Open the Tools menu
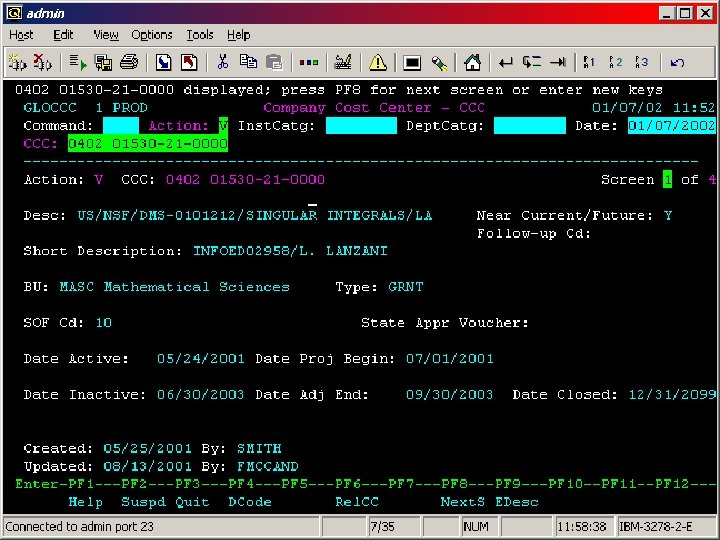The image size is (720, 540). 200,35
